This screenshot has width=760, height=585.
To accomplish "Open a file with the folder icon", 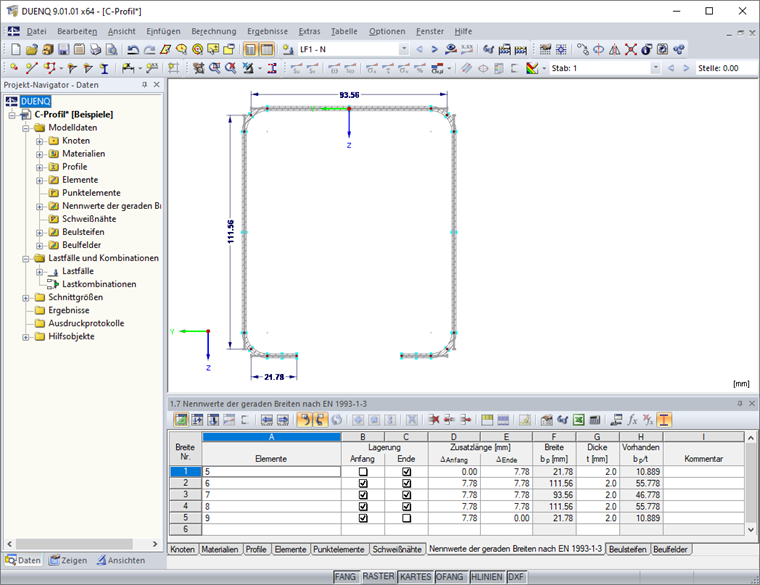I will [32, 49].
